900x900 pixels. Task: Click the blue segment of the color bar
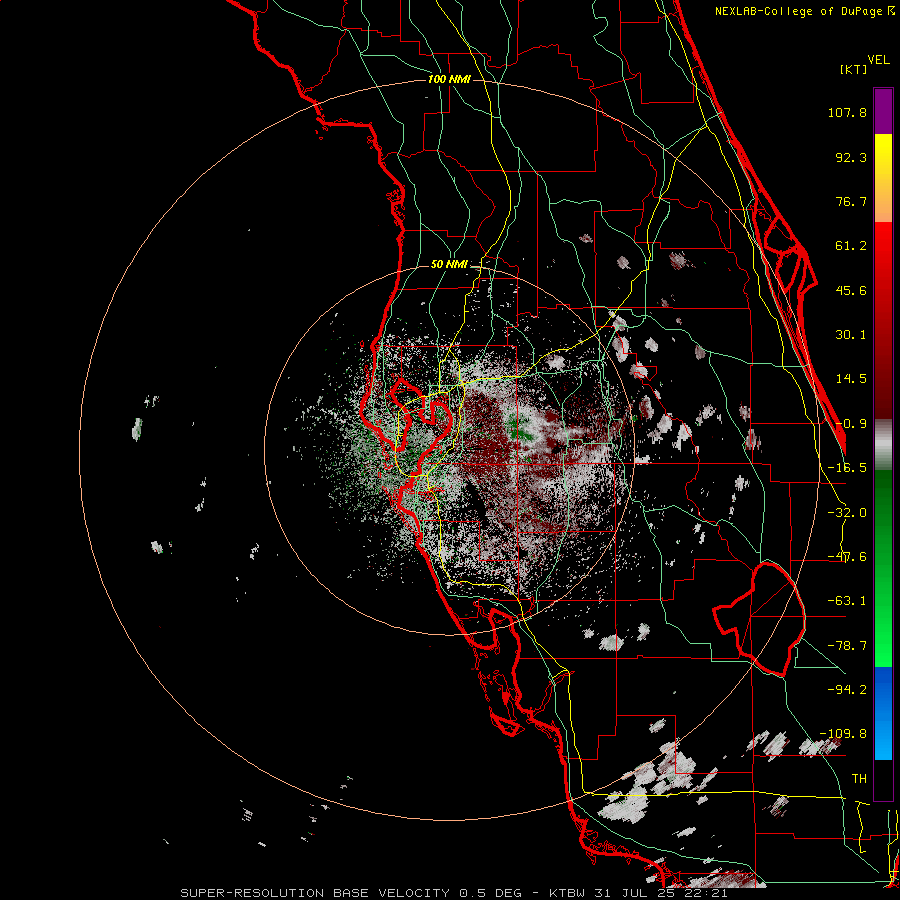tap(883, 713)
